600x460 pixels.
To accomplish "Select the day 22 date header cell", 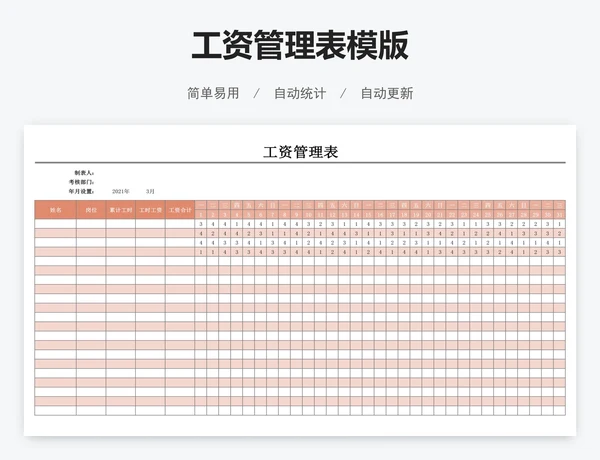I will click(x=452, y=215).
